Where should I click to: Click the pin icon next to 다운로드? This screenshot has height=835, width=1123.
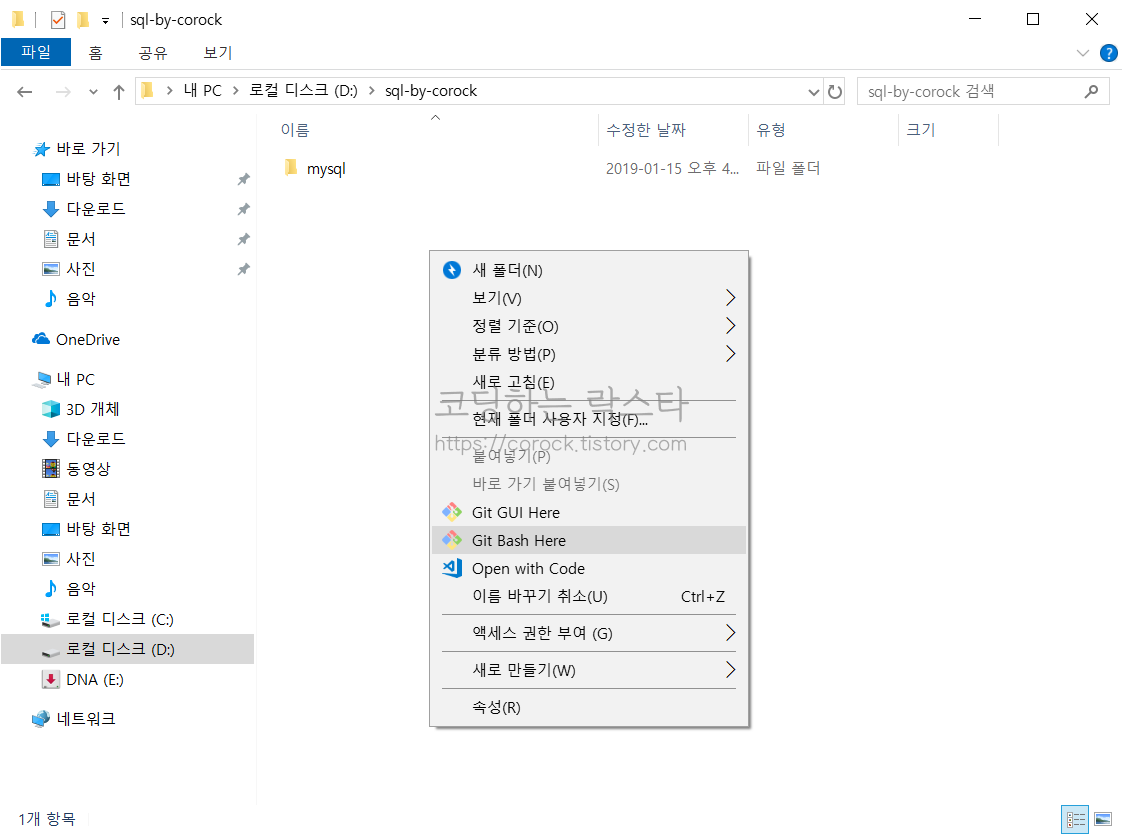click(x=243, y=209)
